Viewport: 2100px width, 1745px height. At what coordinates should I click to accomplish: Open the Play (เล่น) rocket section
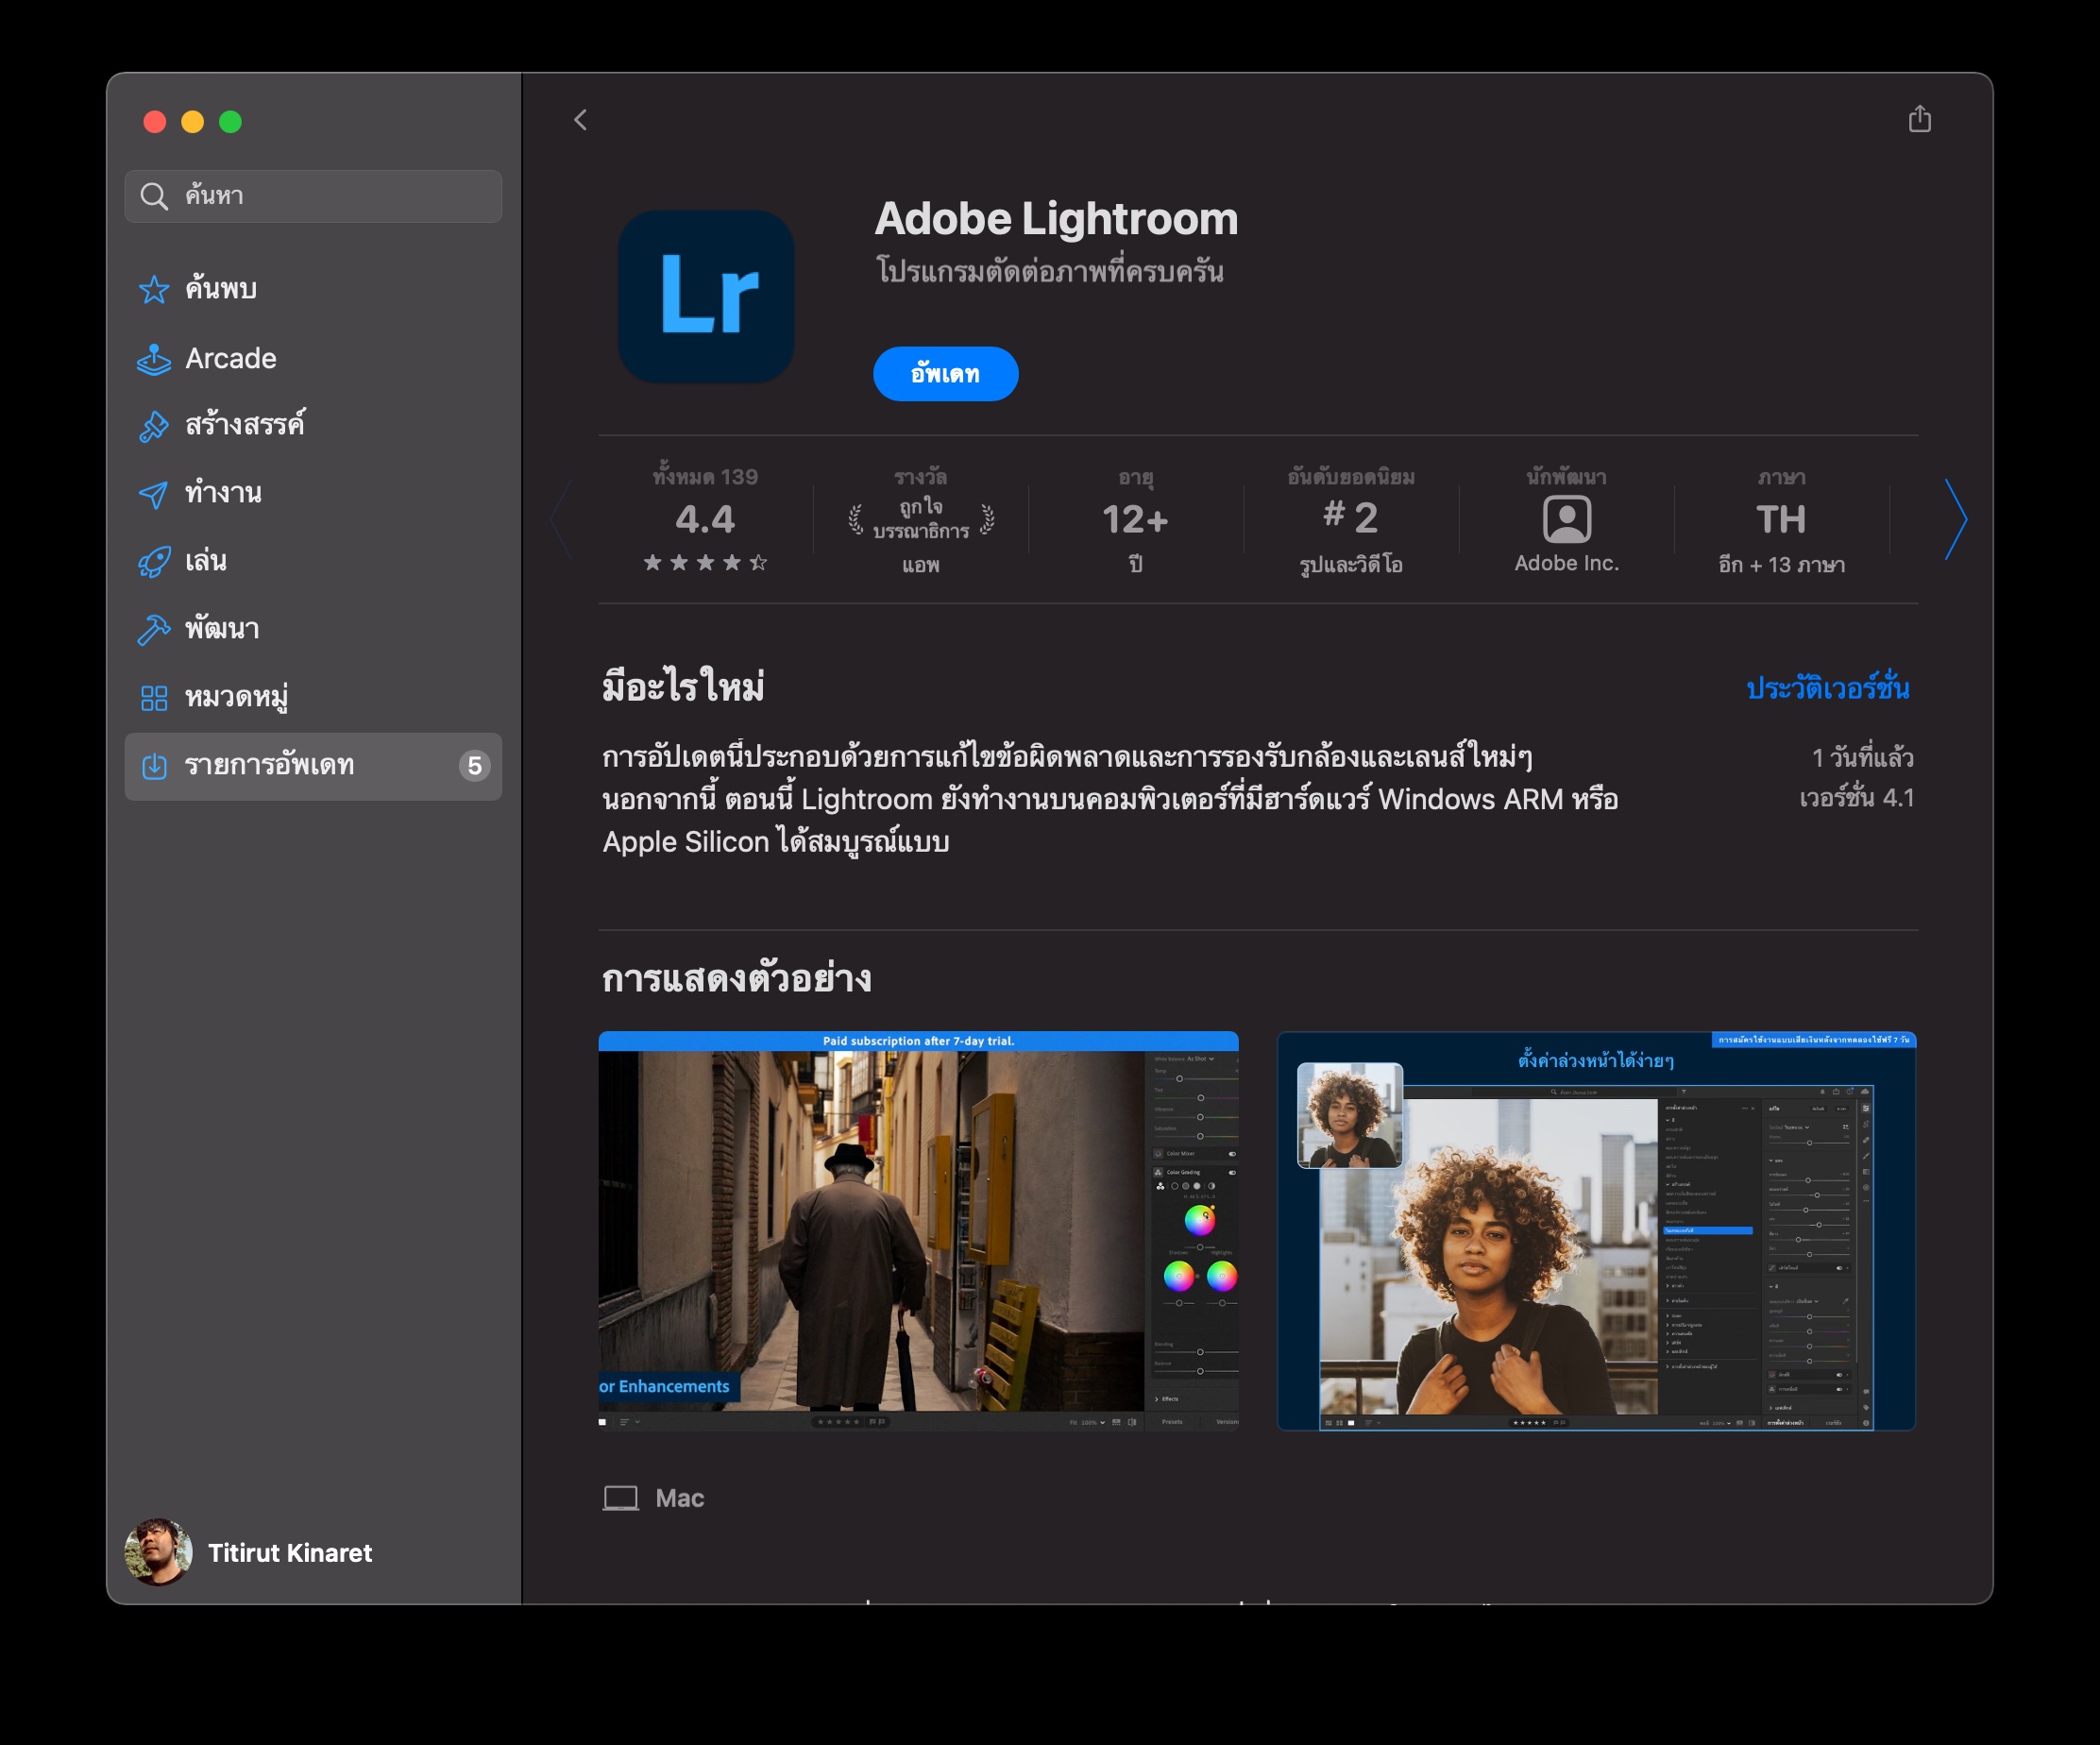click(205, 561)
